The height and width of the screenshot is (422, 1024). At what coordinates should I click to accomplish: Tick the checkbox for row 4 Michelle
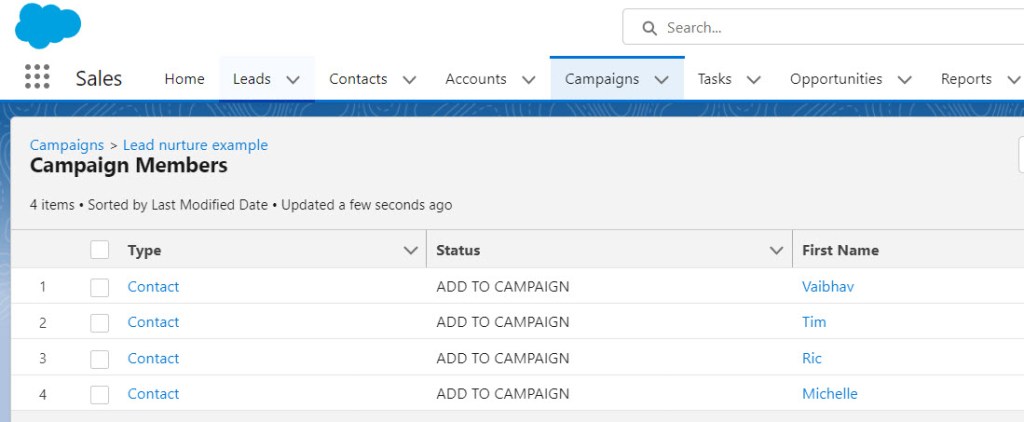(x=99, y=395)
